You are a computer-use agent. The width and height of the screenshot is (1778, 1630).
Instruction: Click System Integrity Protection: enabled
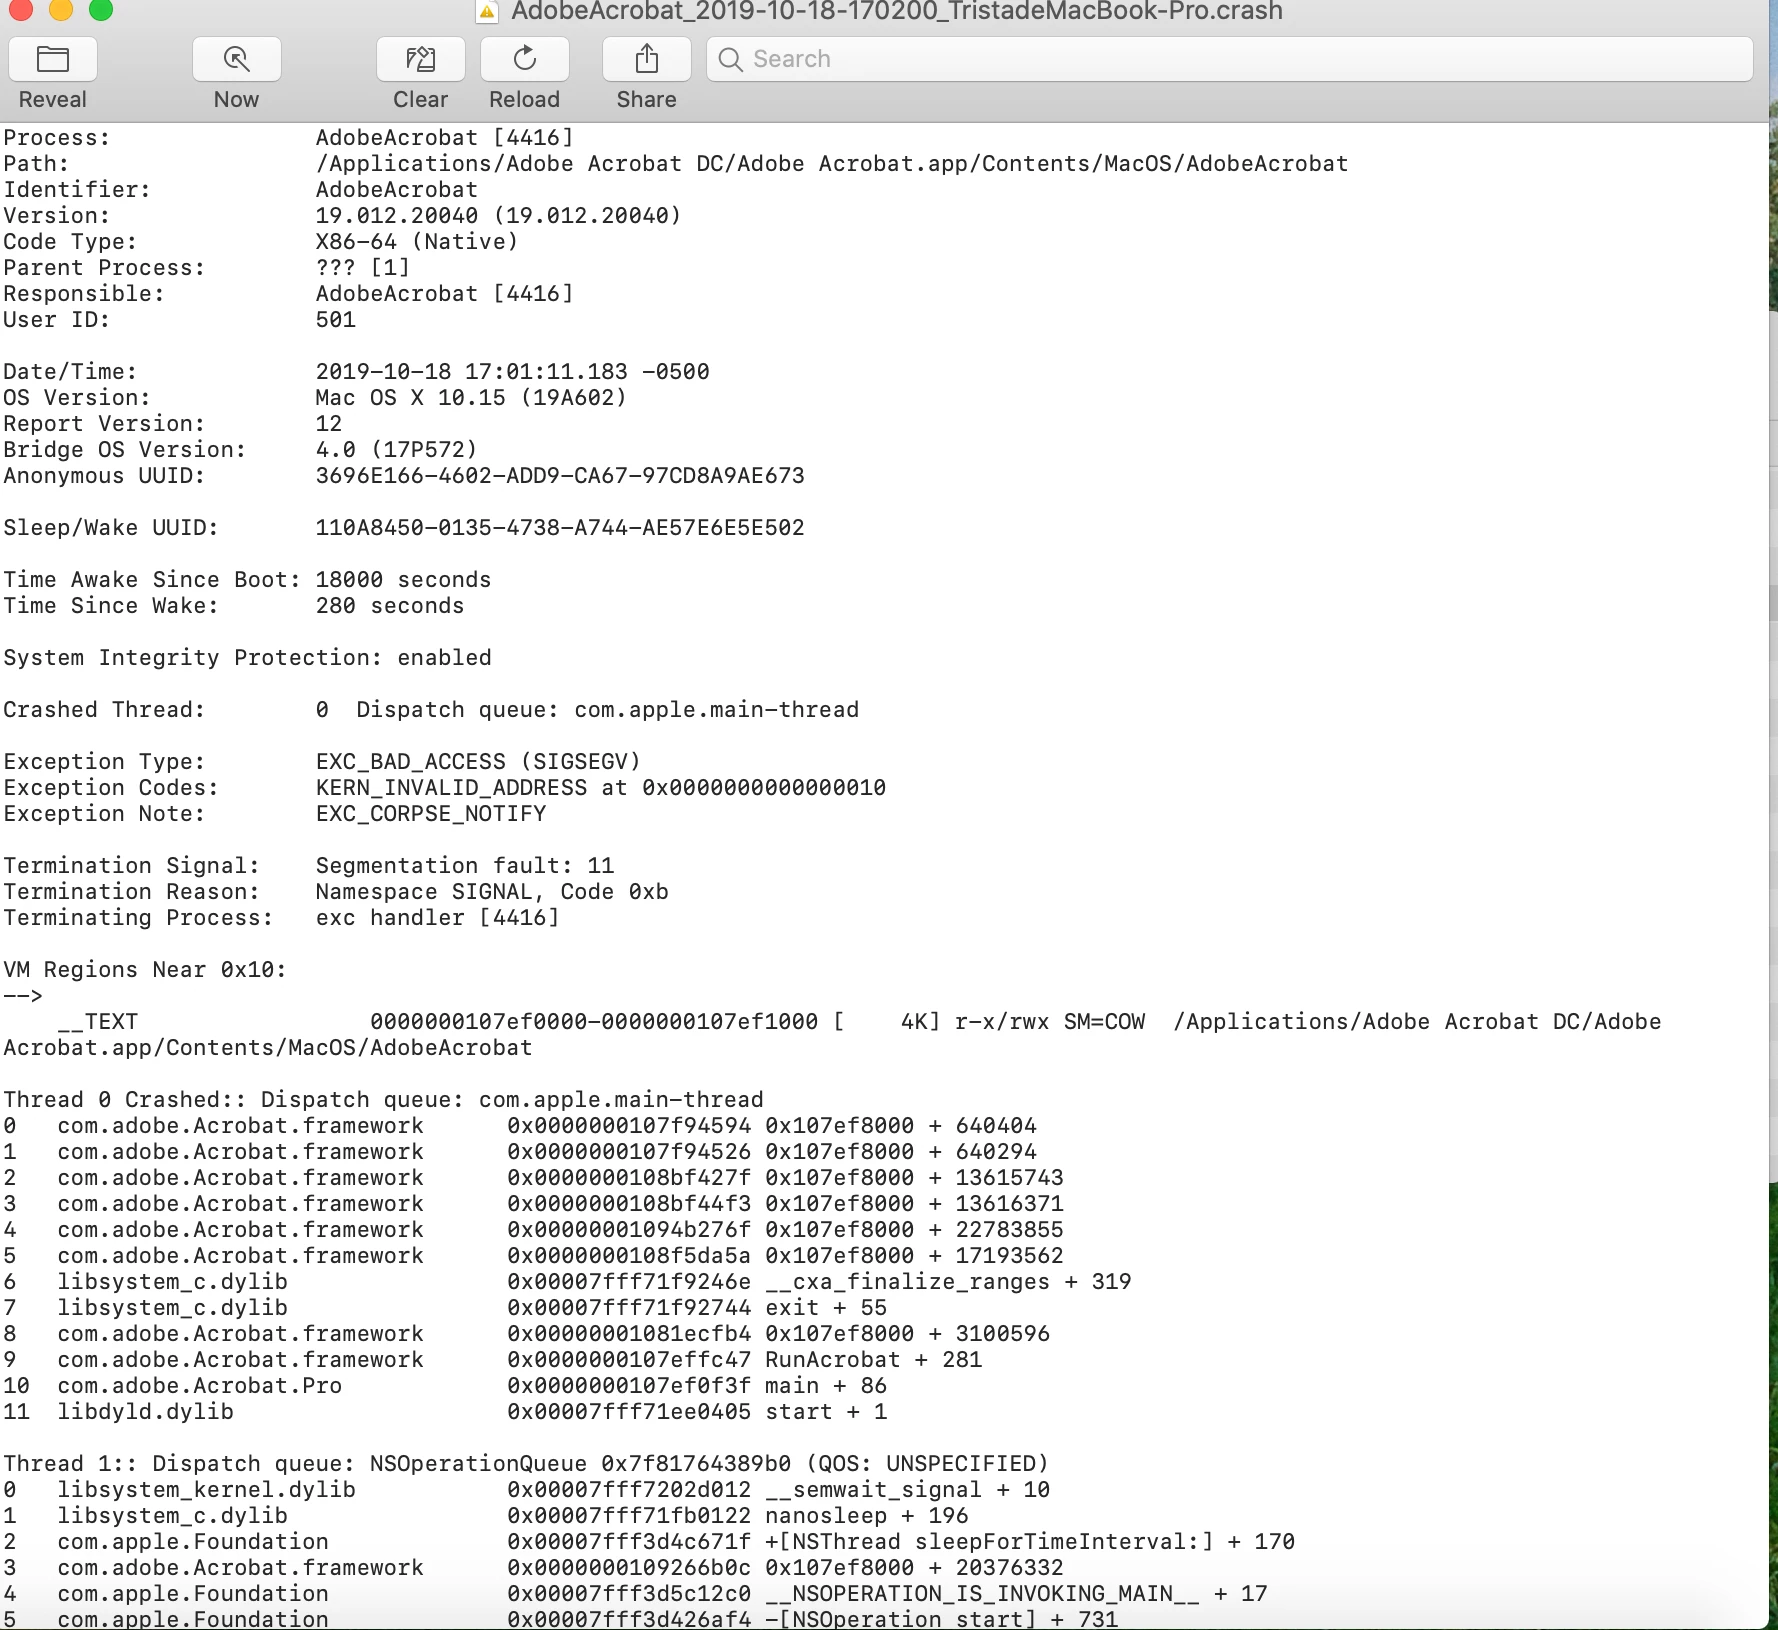(248, 658)
